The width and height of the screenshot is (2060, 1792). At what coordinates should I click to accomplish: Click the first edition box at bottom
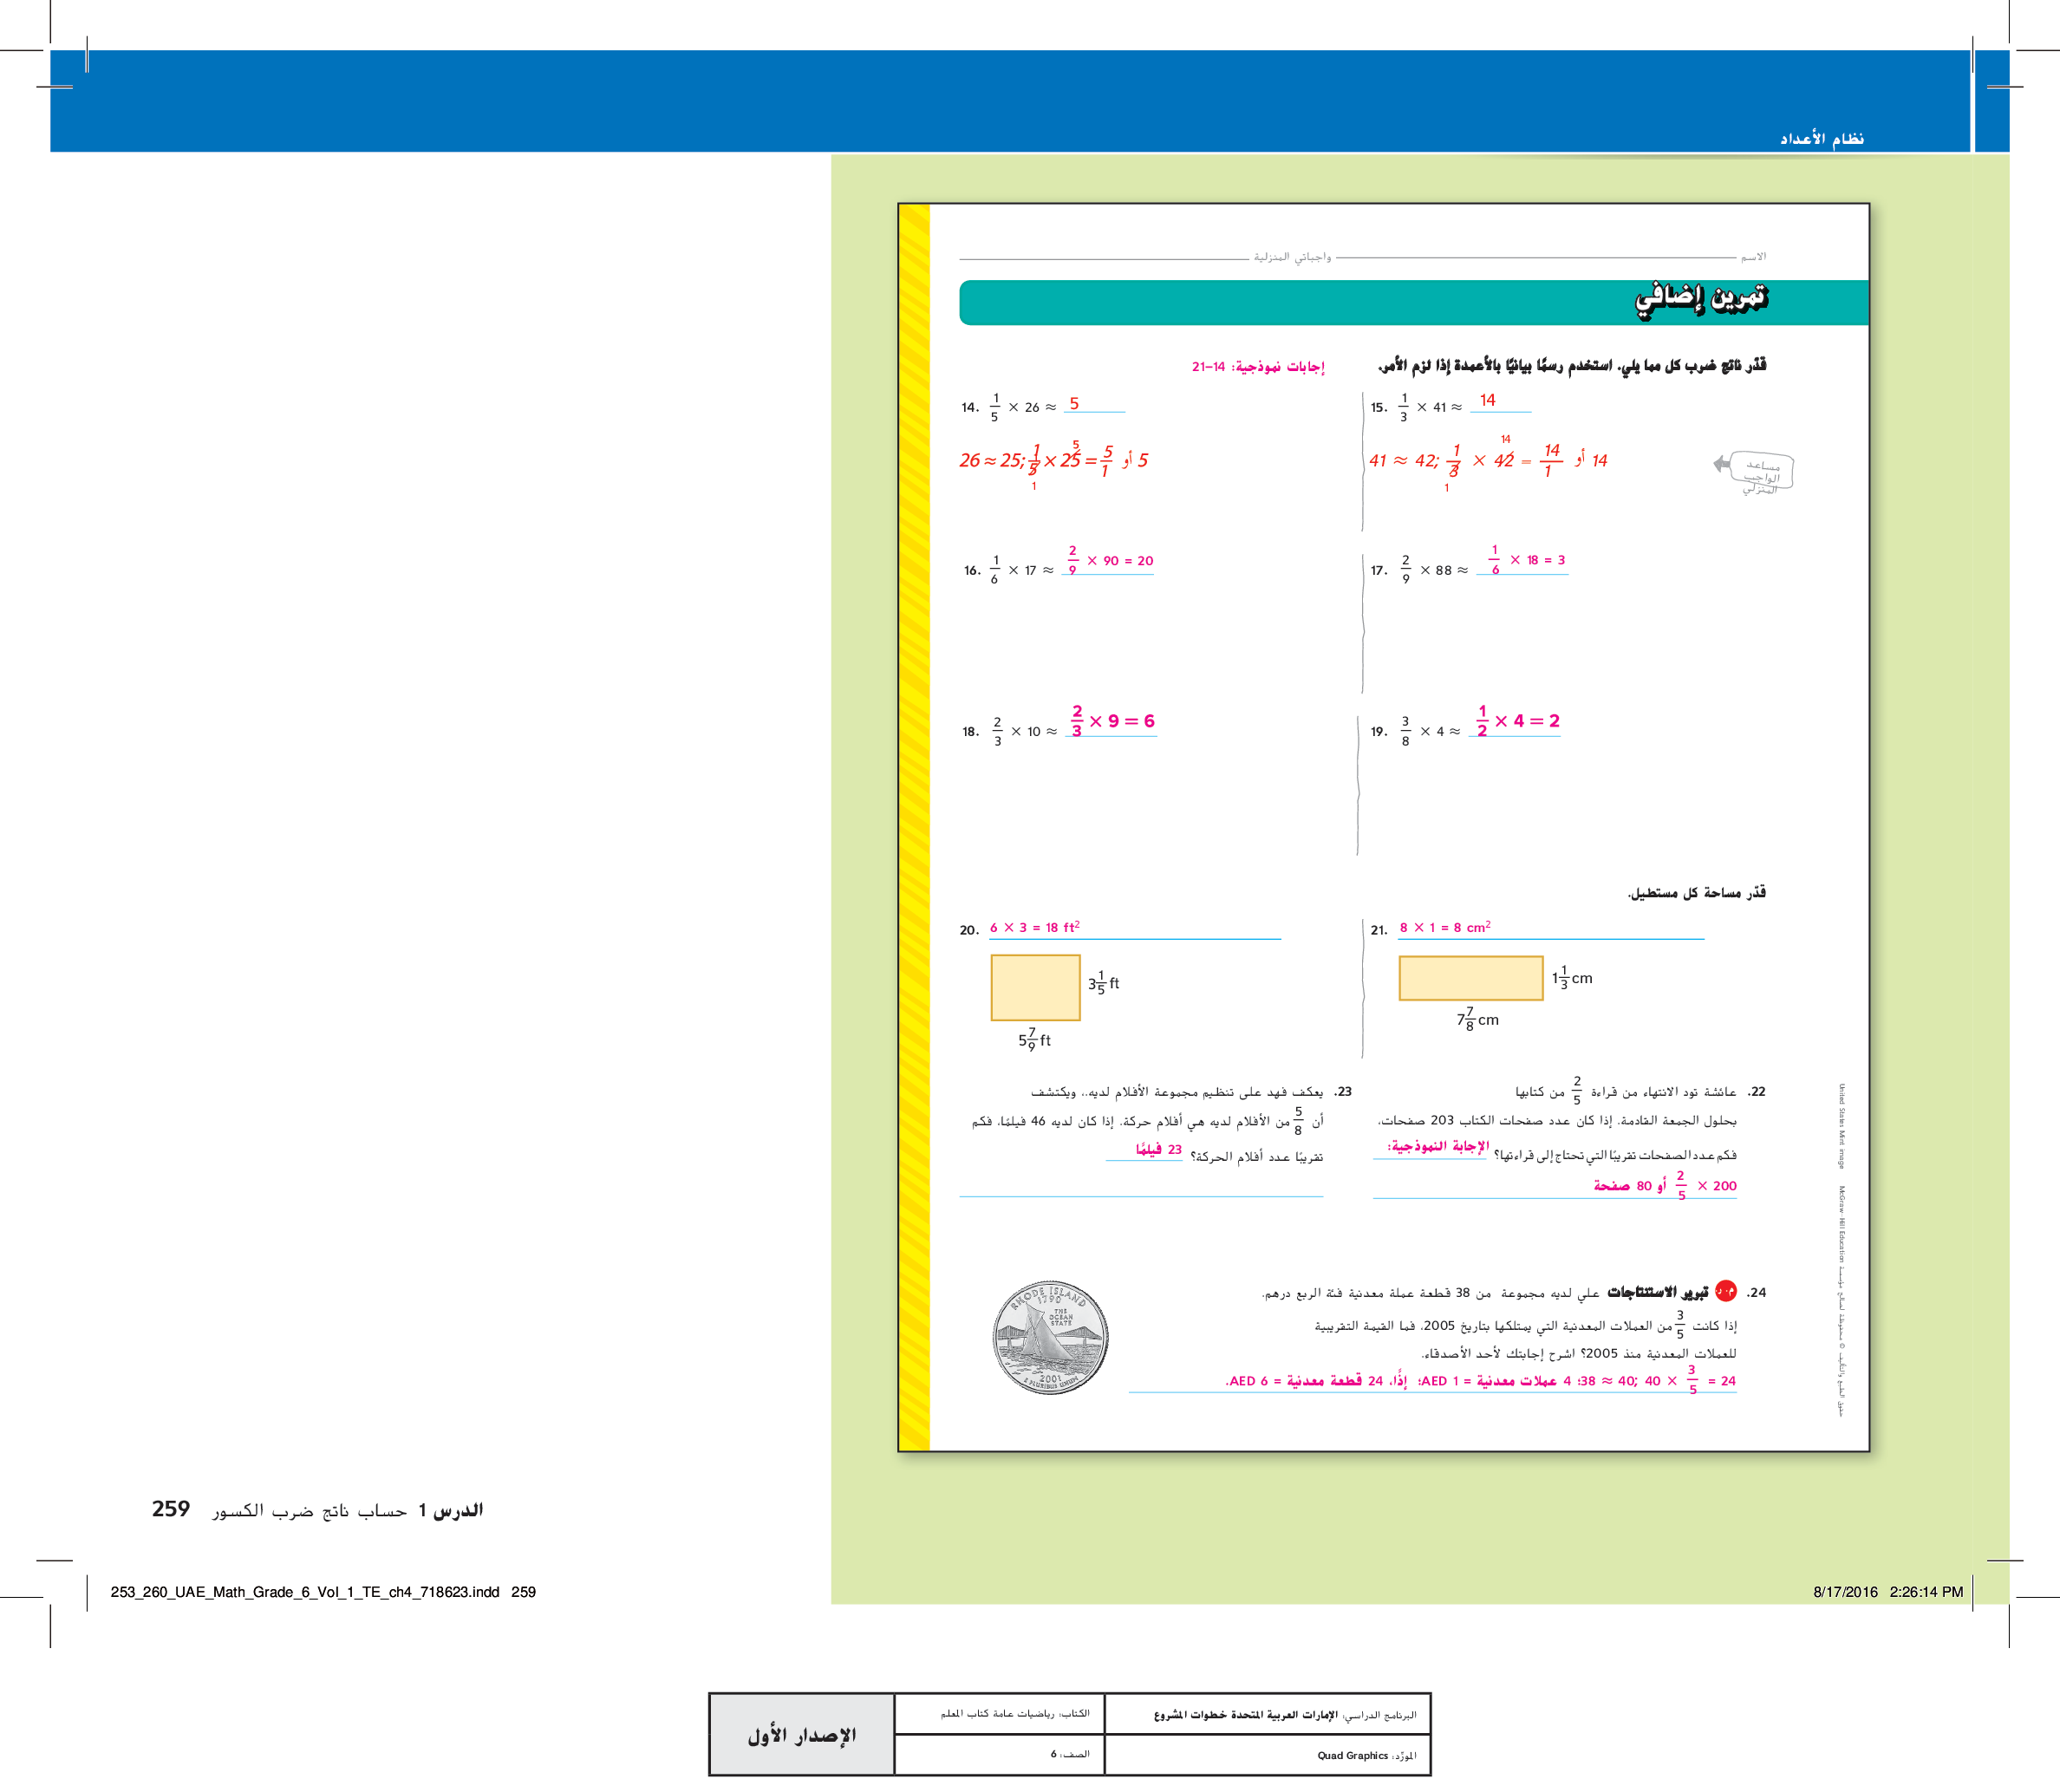coord(801,1735)
